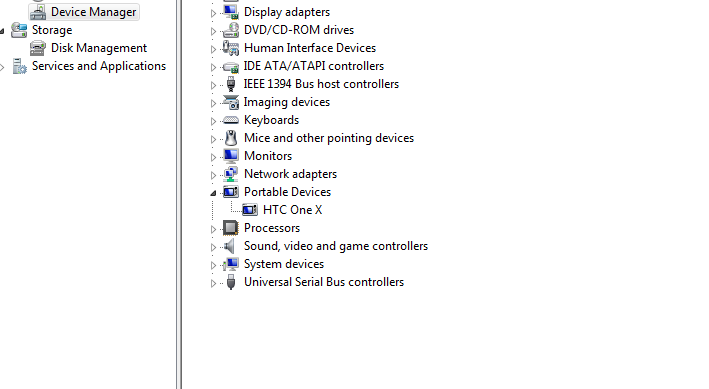Select the Storage node

coord(52,30)
